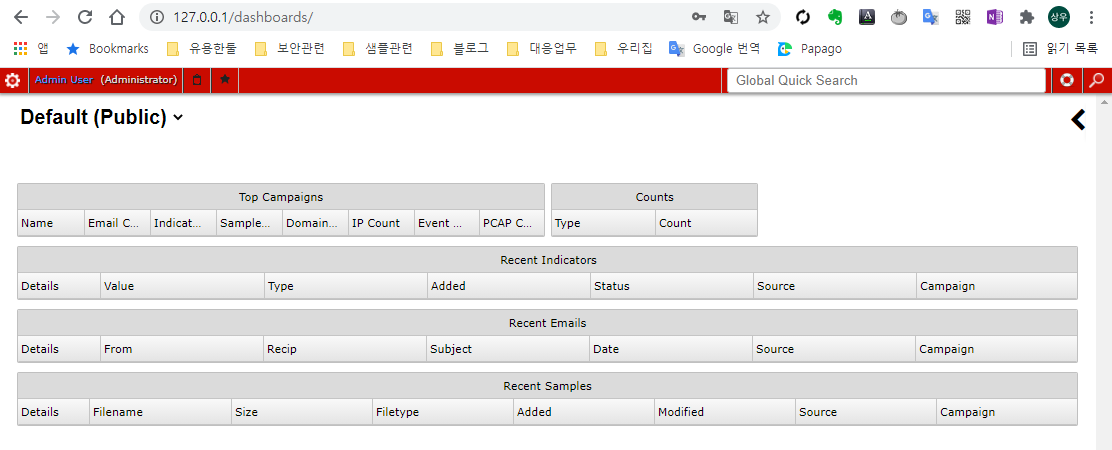Image resolution: width=1112 pixels, height=450 pixels.
Task: Click the sync circular arrows extension icon
Action: [x=803, y=17]
